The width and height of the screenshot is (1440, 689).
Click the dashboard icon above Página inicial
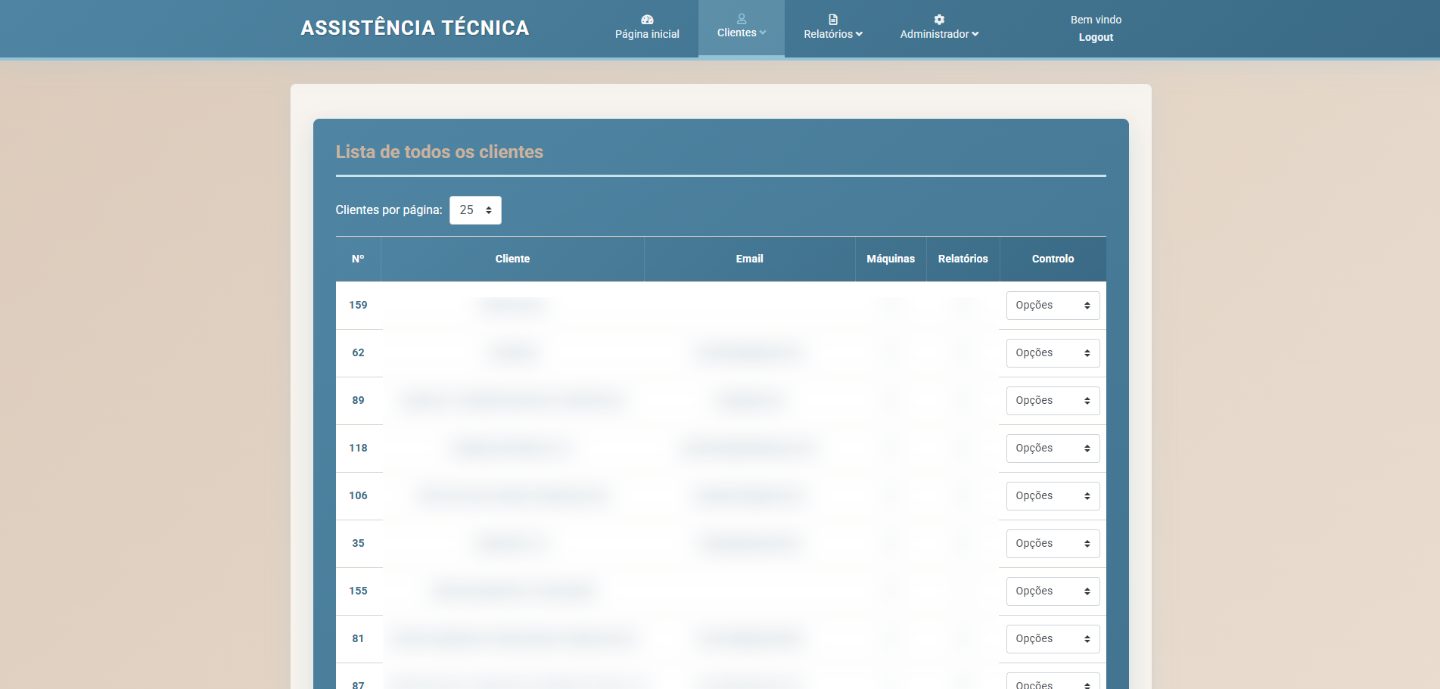coord(647,20)
